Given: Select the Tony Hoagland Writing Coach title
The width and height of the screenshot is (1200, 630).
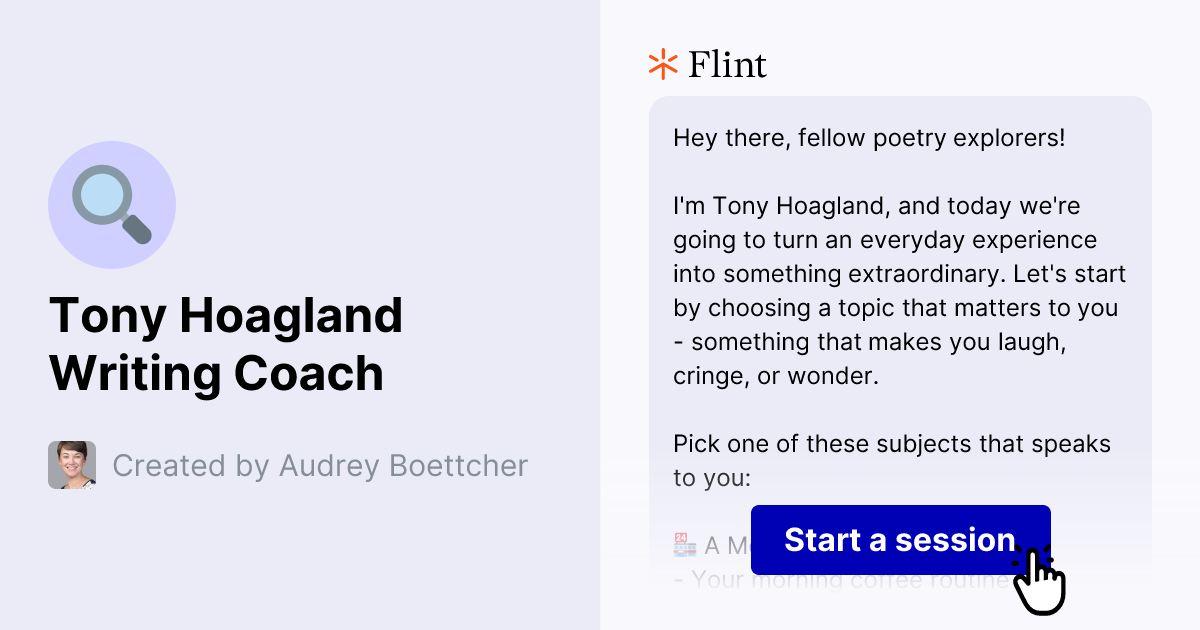Looking at the screenshot, I should pyautogui.click(x=226, y=344).
